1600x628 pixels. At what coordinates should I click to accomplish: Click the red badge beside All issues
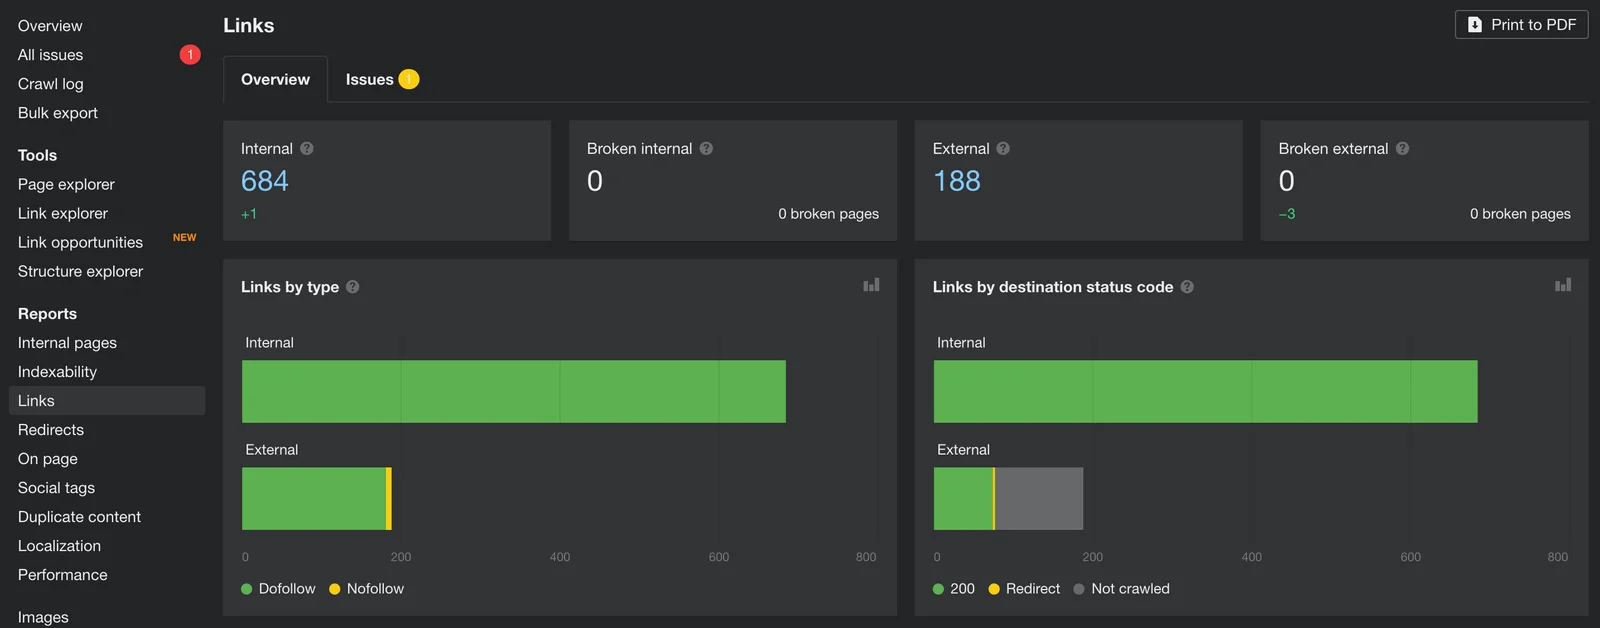[x=190, y=55]
